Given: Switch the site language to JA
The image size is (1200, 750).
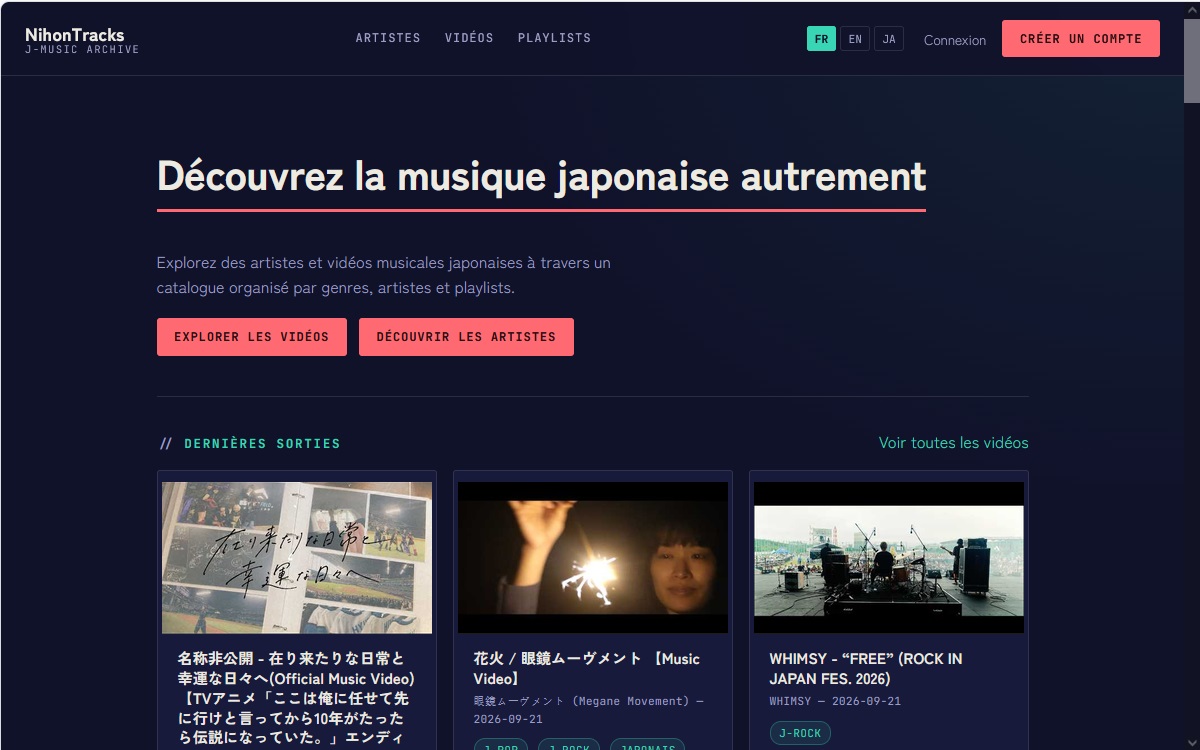Looking at the screenshot, I should (x=889, y=39).
